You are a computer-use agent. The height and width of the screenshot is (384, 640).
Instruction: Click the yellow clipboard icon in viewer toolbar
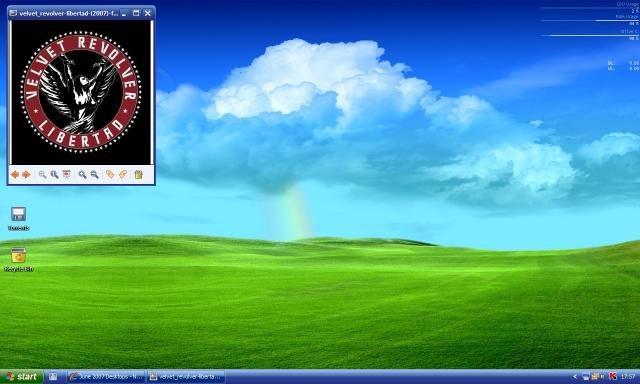138,175
